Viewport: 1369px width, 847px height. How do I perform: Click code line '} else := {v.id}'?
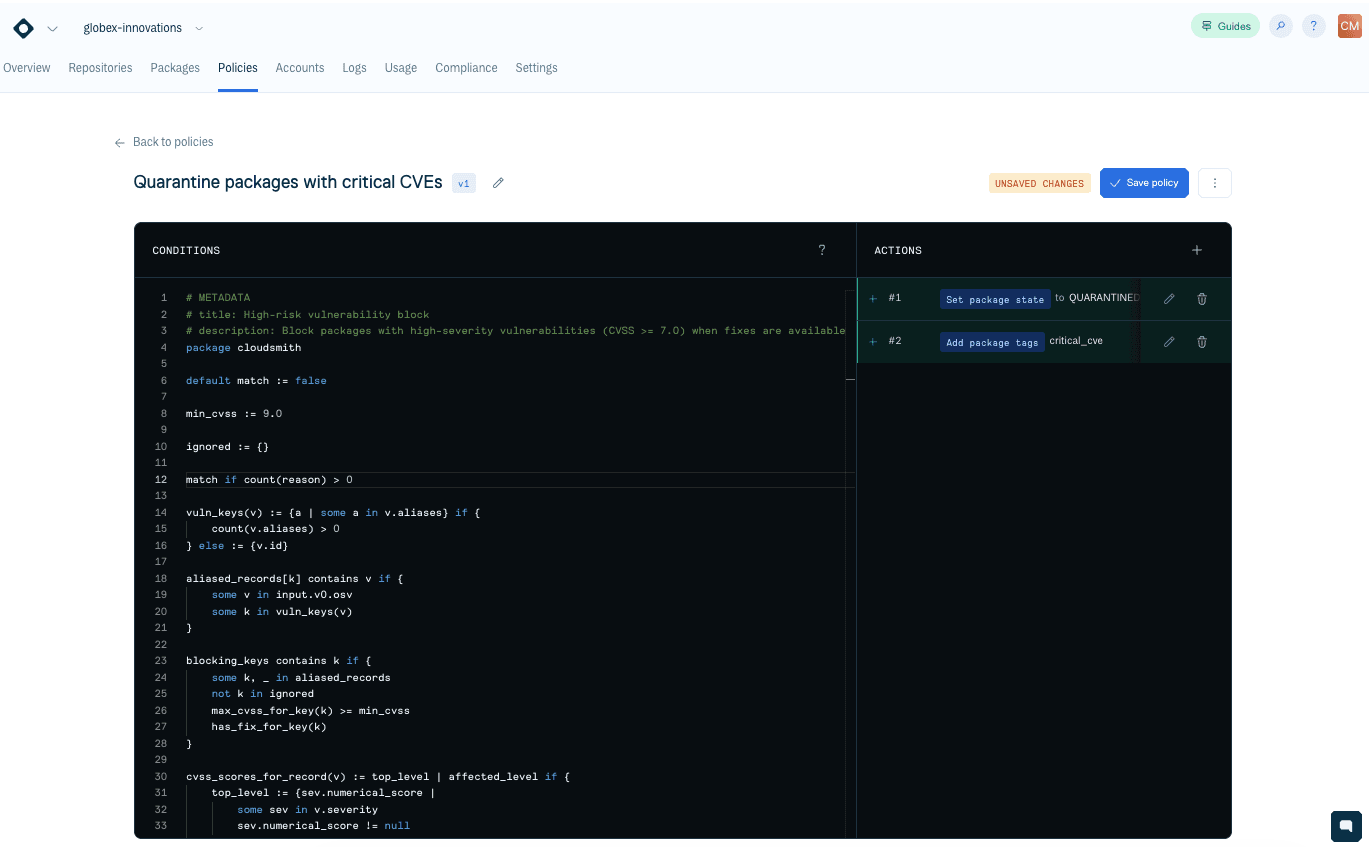tap(237, 546)
